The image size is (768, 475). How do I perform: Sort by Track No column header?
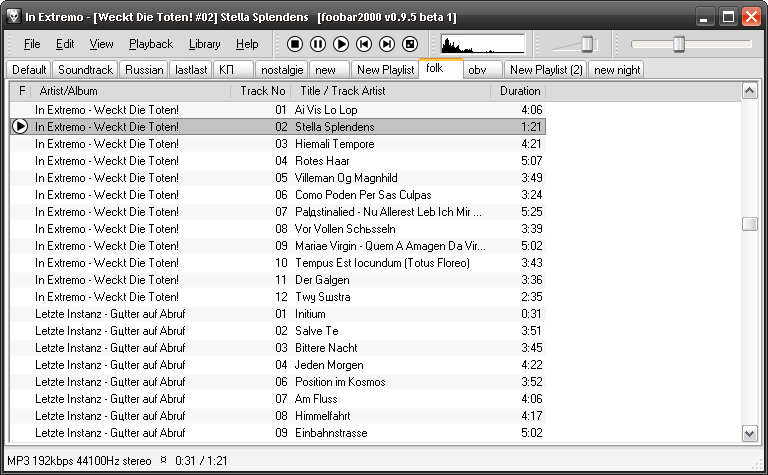point(261,91)
